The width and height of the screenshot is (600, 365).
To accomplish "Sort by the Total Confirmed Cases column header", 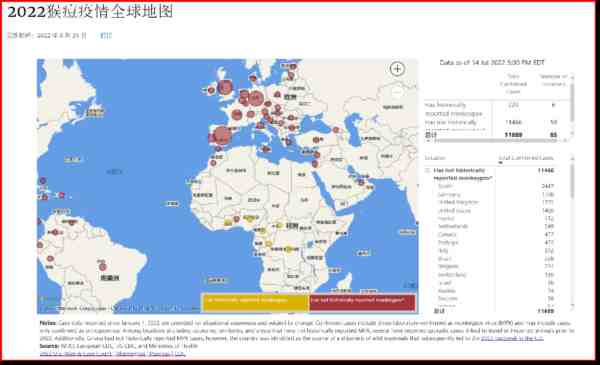I will 526,158.
